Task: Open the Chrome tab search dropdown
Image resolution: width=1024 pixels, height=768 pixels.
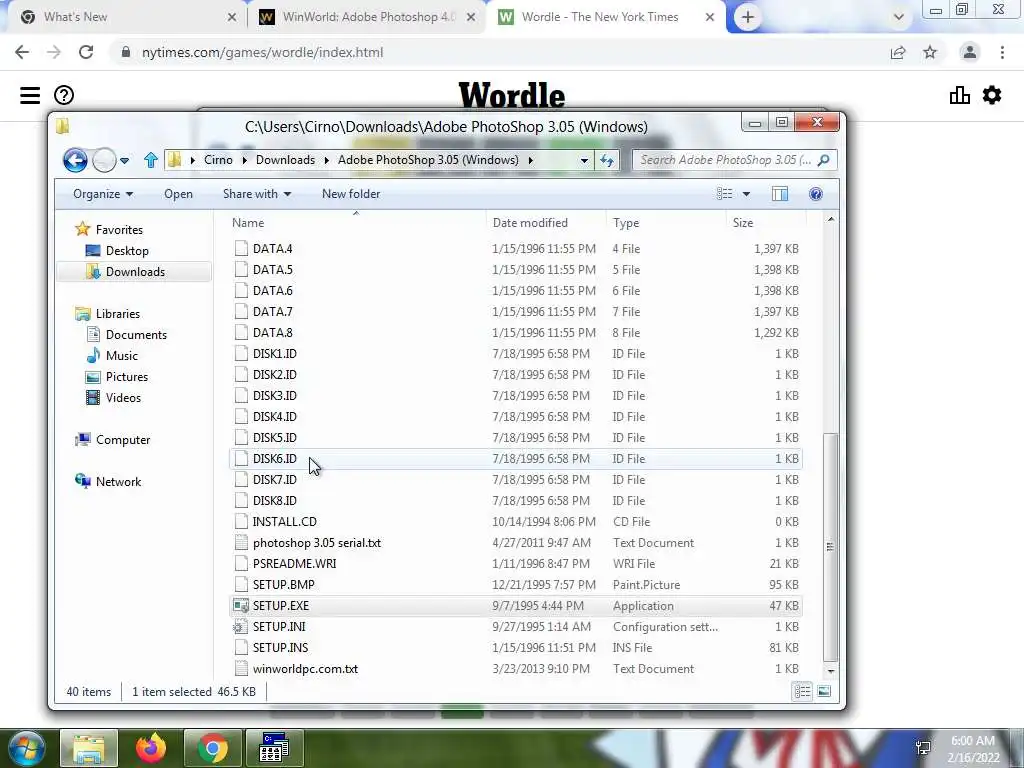Action: tap(899, 17)
